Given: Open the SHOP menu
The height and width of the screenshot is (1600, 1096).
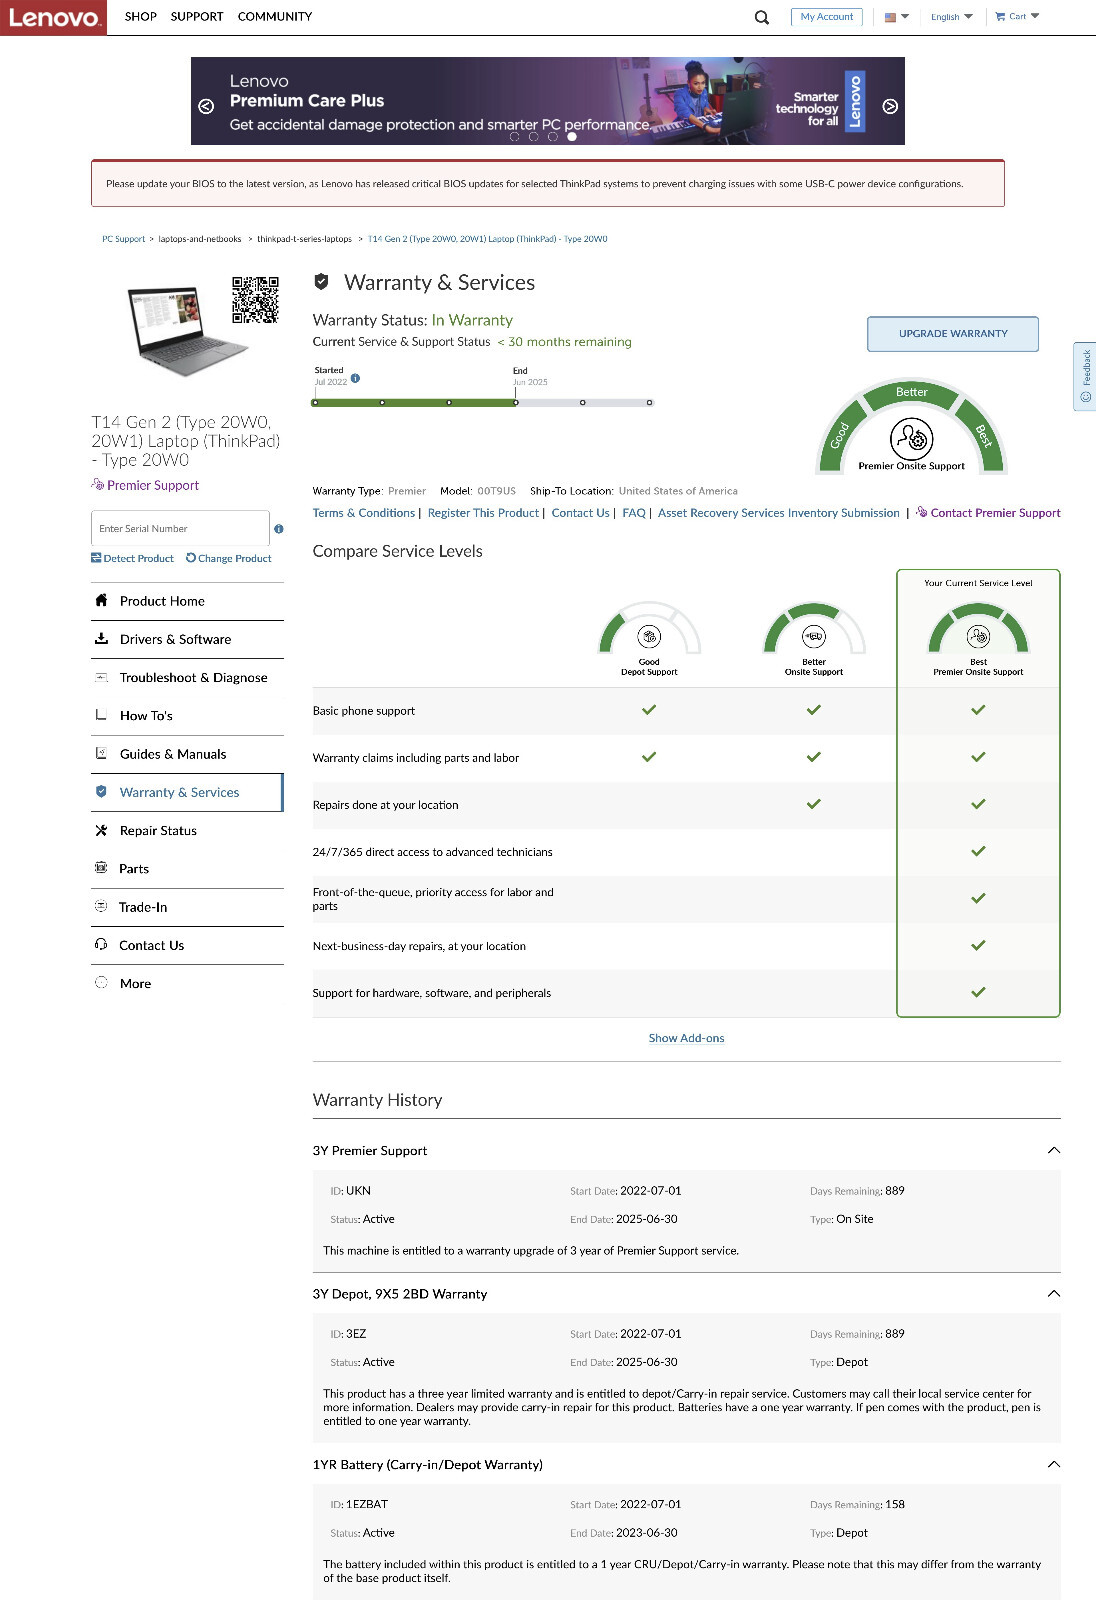Looking at the screenshot, I should tap(141, 17).
